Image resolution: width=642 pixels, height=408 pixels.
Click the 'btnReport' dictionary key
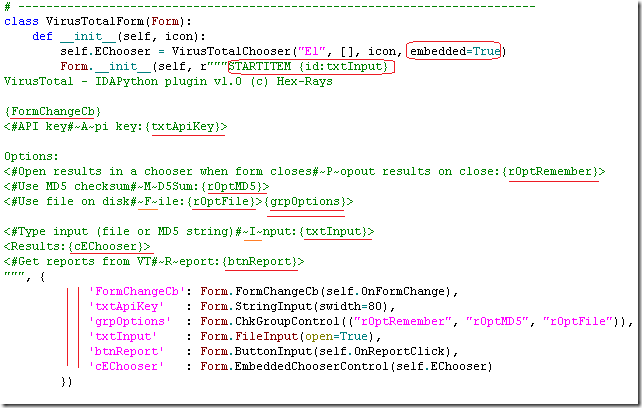coord(127,351)
